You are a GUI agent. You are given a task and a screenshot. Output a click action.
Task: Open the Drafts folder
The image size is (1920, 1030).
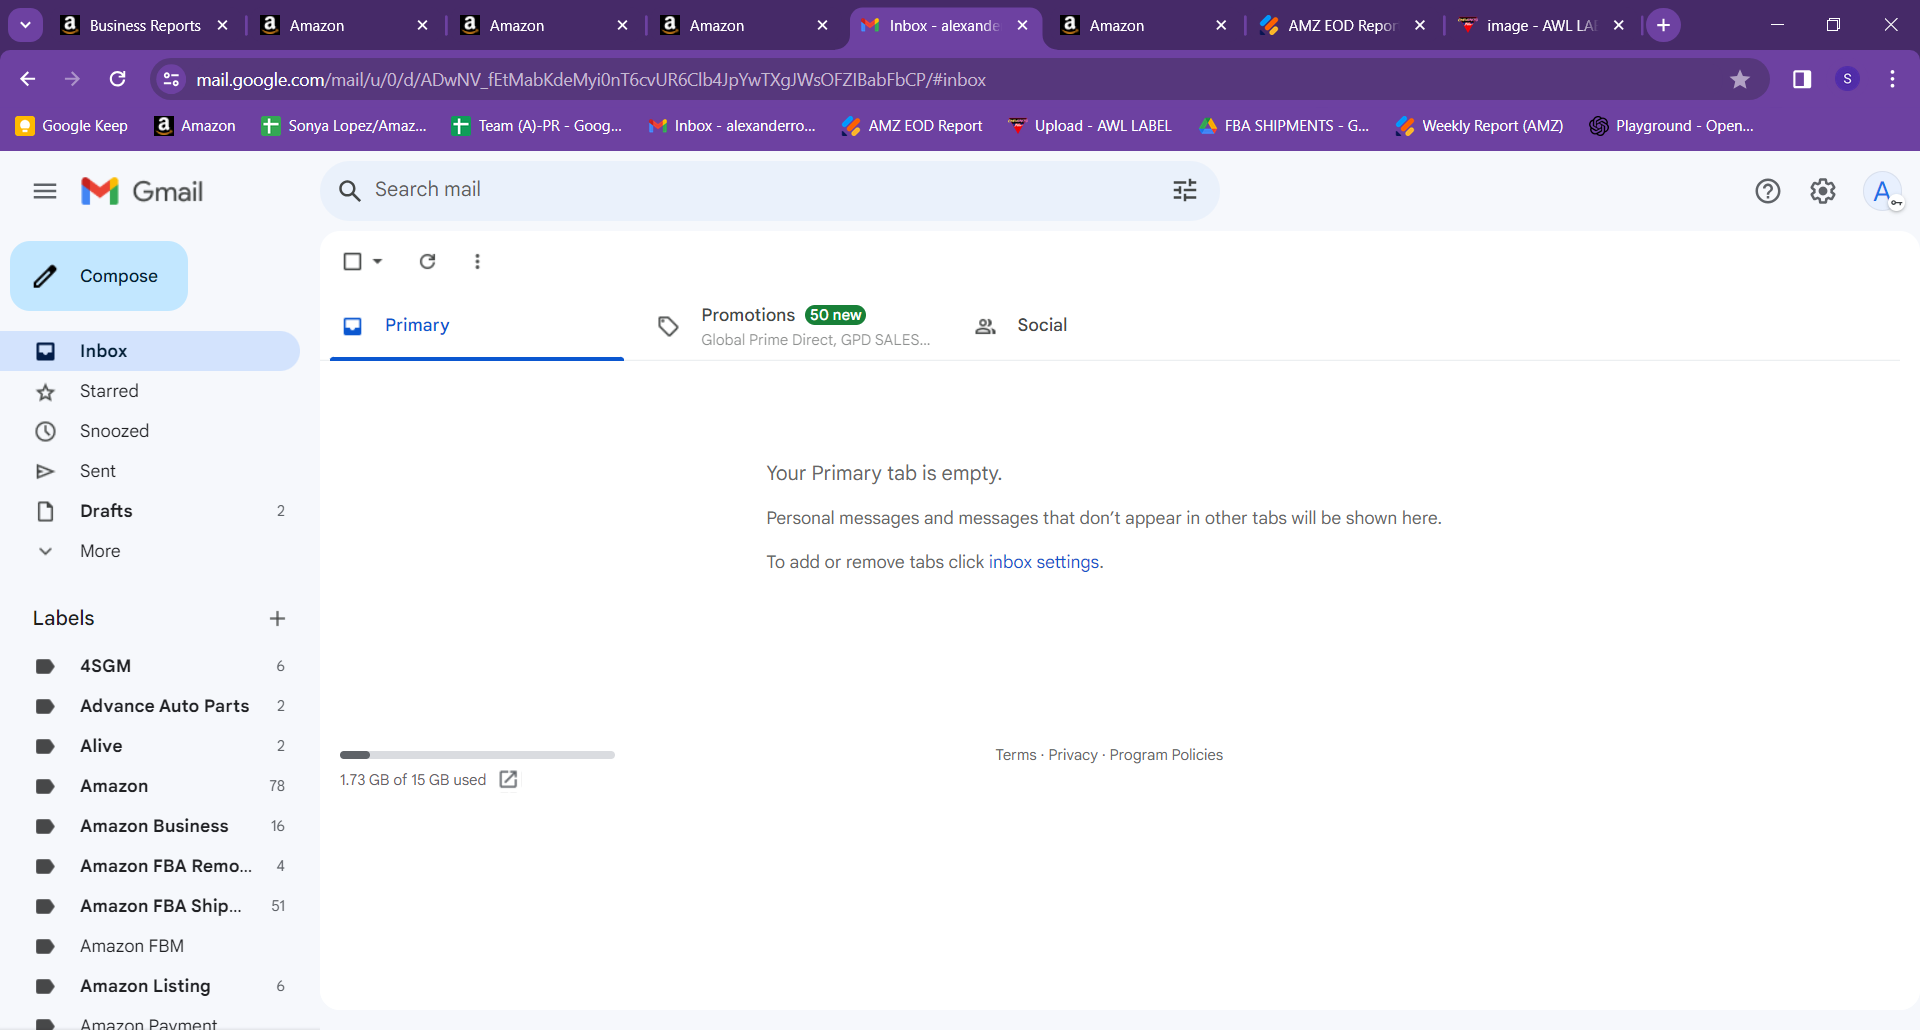coord(150,511)
